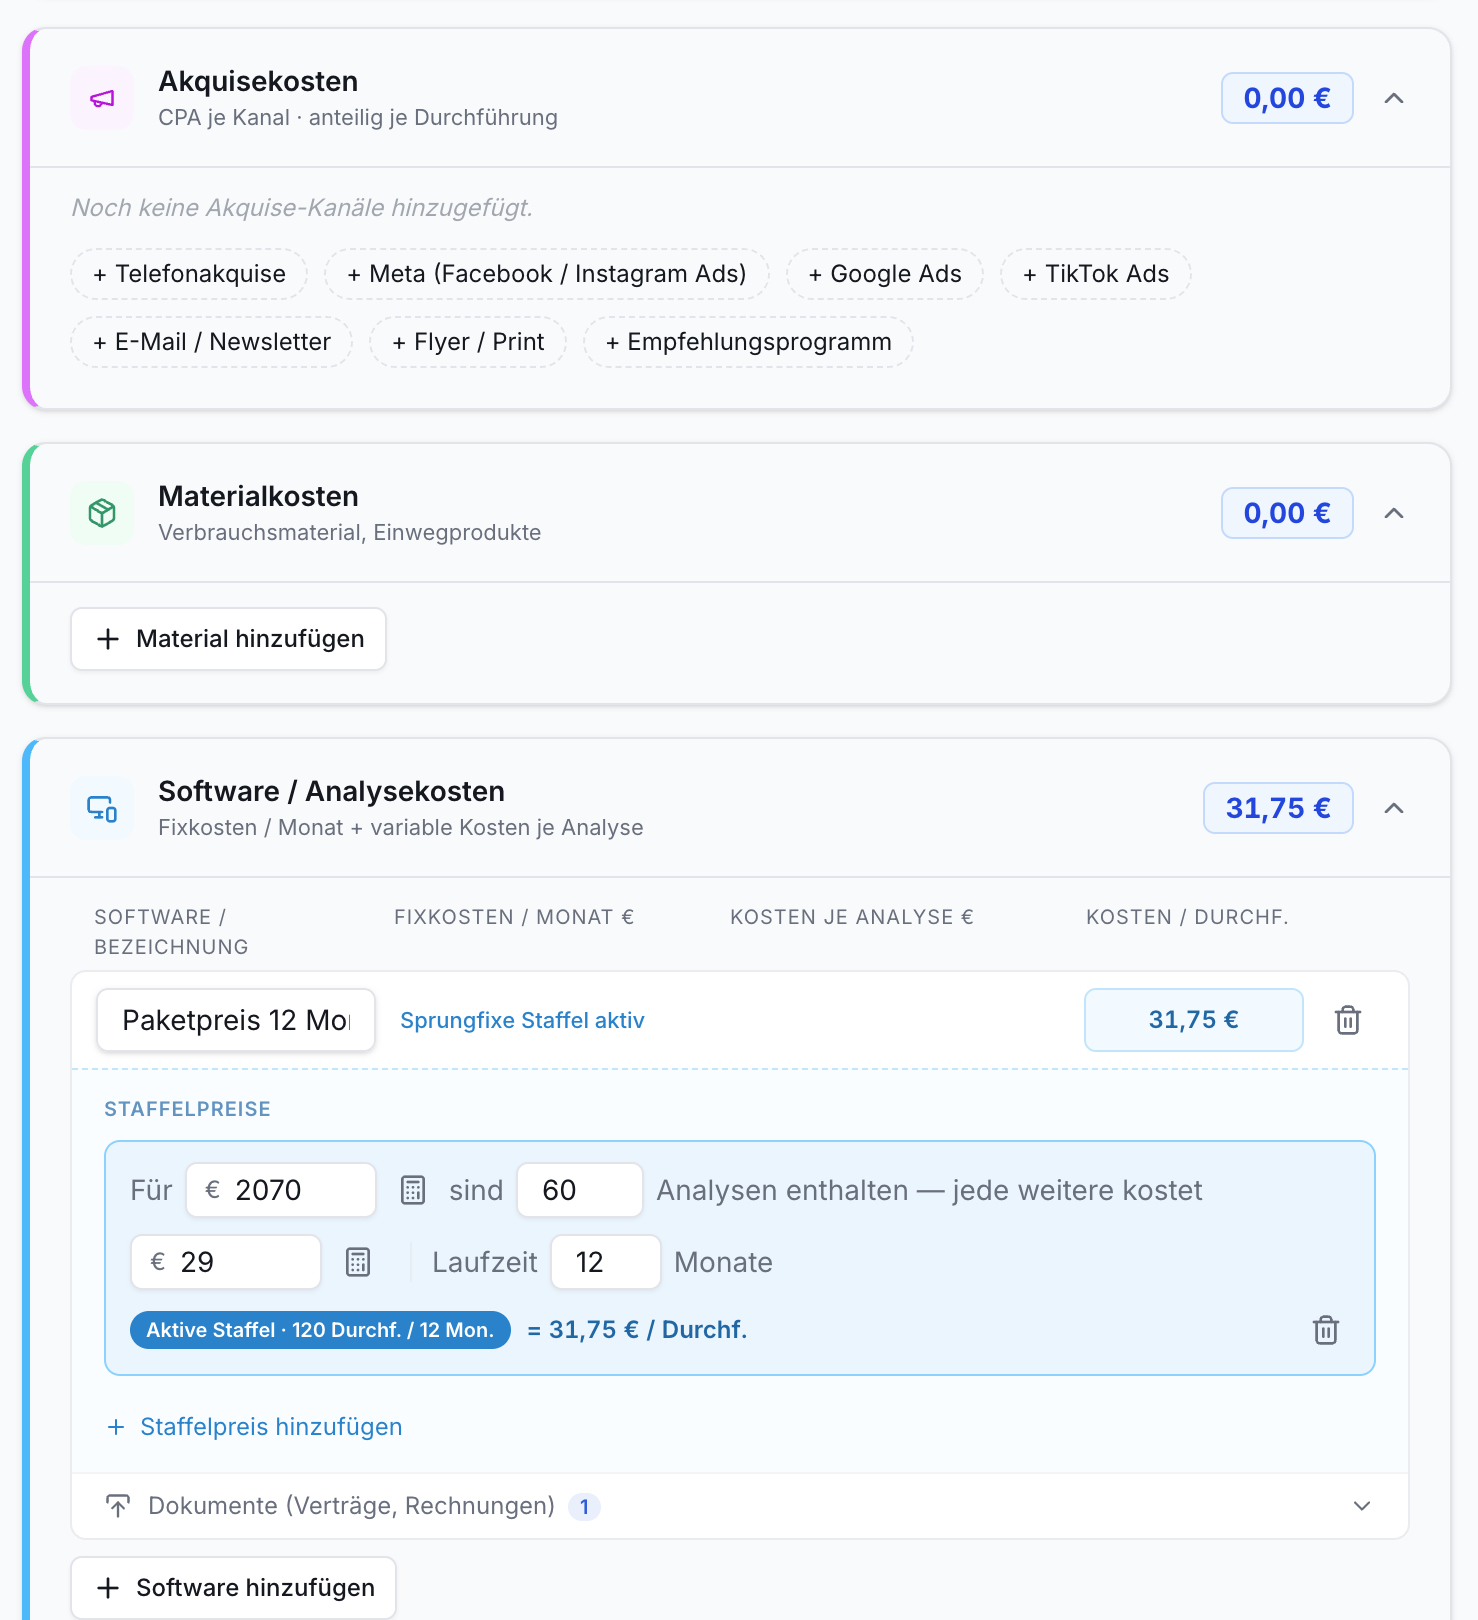
Task: Click Material hinzufügen button
Action: [x=229, y=639]
